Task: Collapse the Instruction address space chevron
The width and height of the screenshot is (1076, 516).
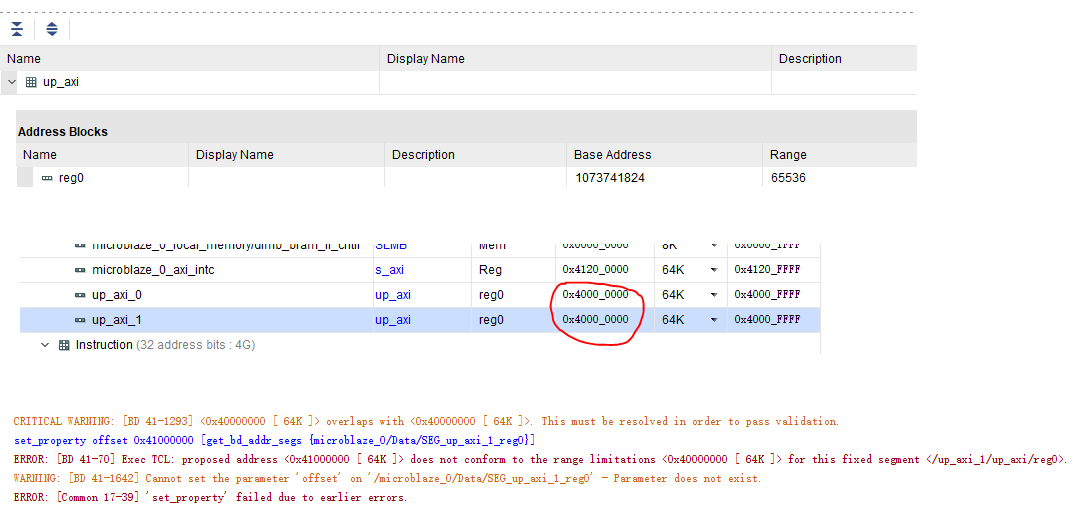Action: coord(45,345)
